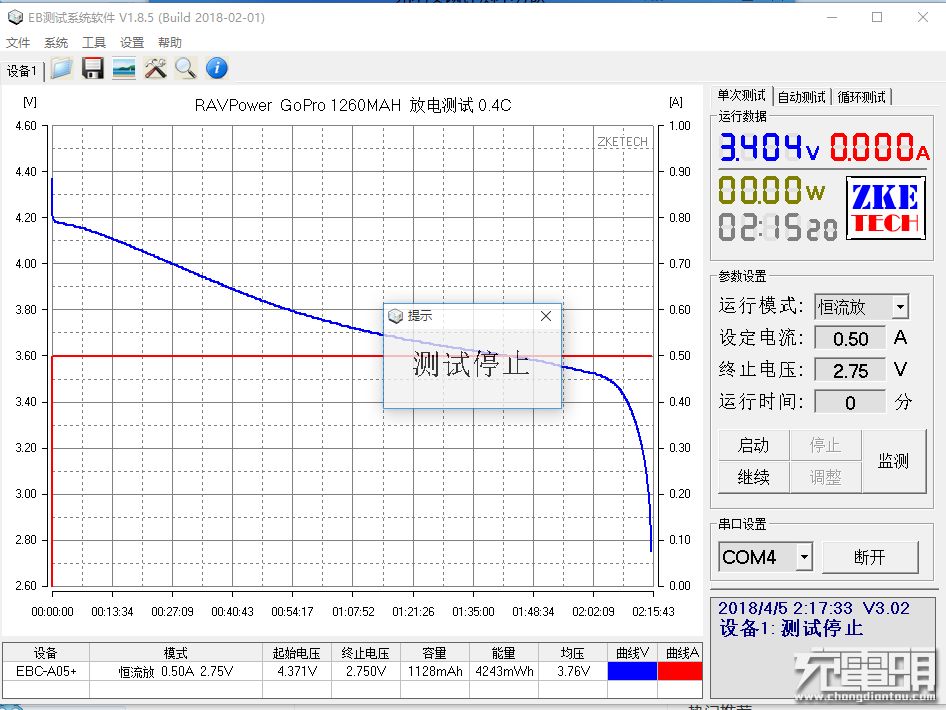Switch to the 单次测试 tab
946x710 pixels.
pyautogui.click(x=741, y=96)
